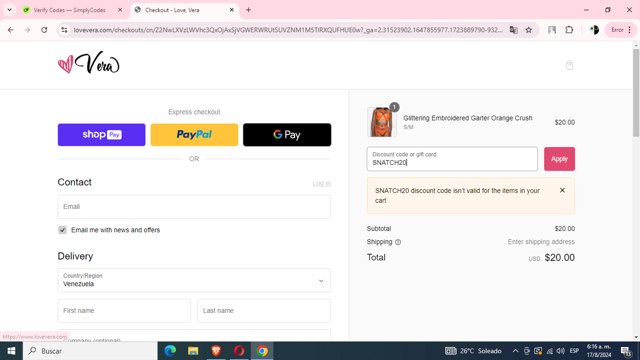Screen dimensions: 640x360
Task: Focus the Last name field
Action: coord(264,311)
